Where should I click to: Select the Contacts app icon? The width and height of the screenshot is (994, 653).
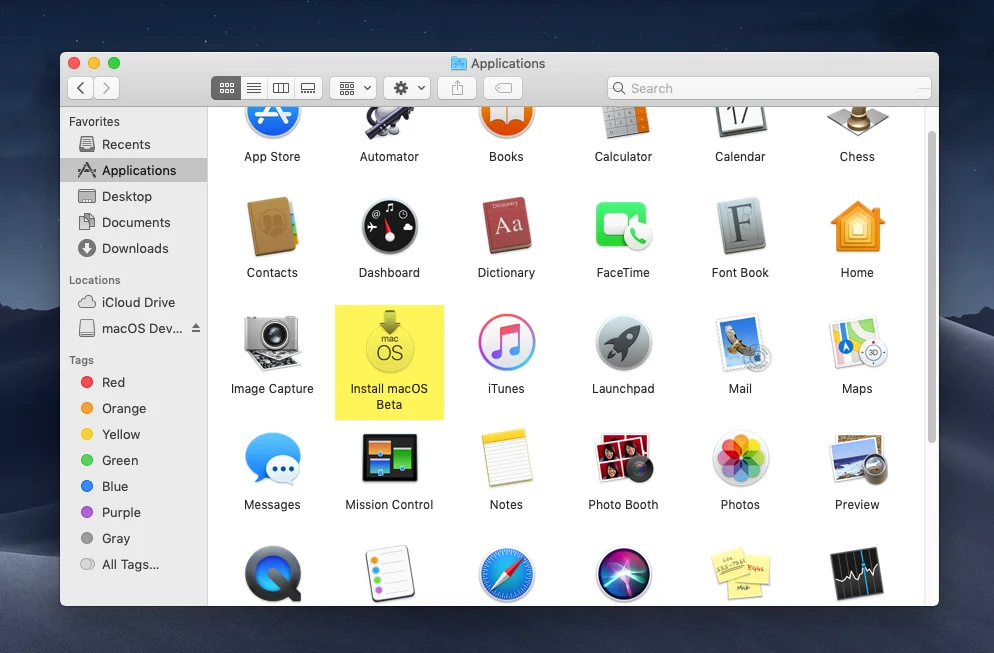coord(273,226)
